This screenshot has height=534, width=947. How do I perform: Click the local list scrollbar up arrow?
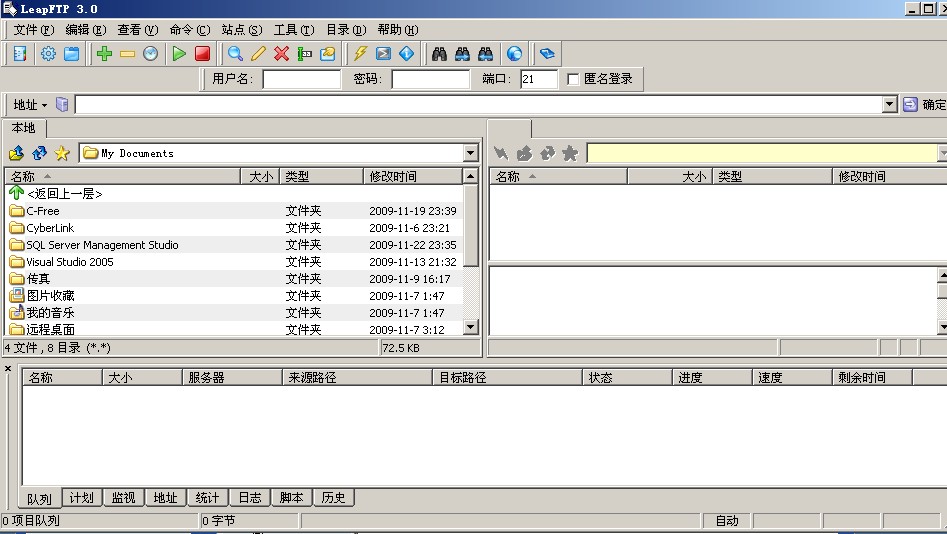point(470,176)
